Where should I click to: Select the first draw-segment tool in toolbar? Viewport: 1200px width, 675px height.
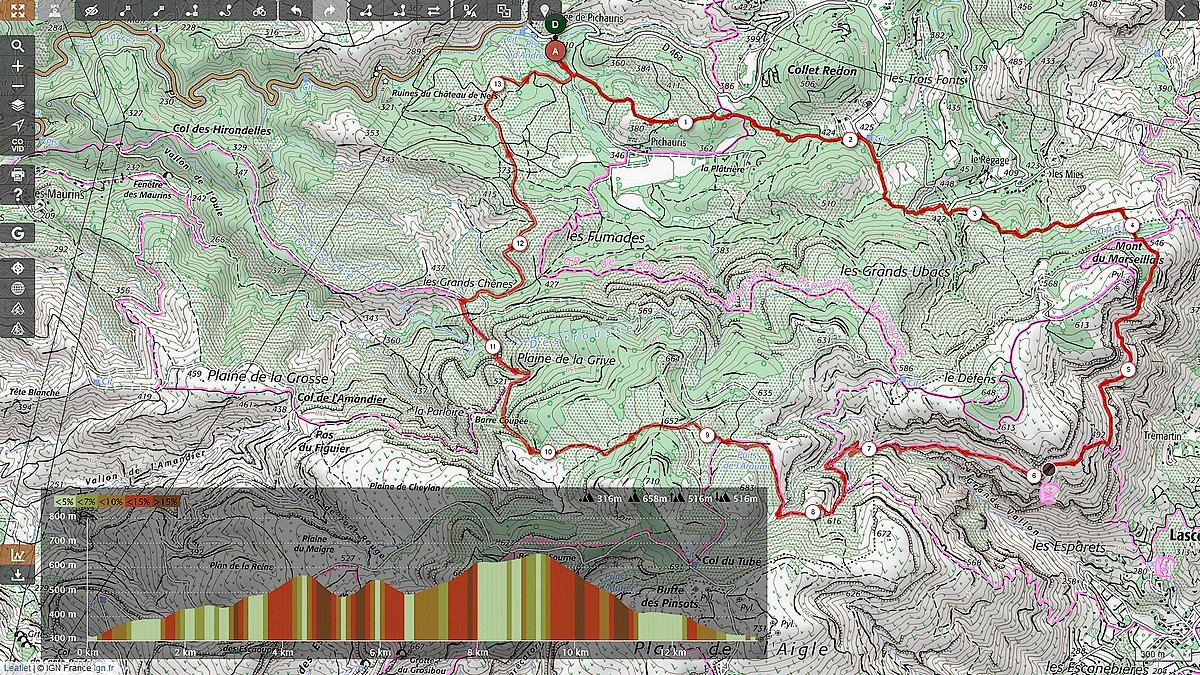(126, 11)
